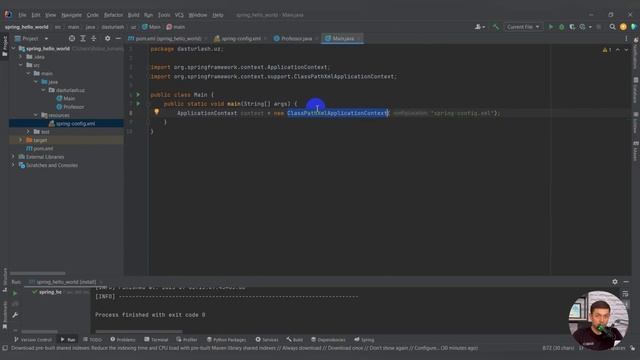
Task: Build the project with the hammer icon
Action: tap(496, 27)
